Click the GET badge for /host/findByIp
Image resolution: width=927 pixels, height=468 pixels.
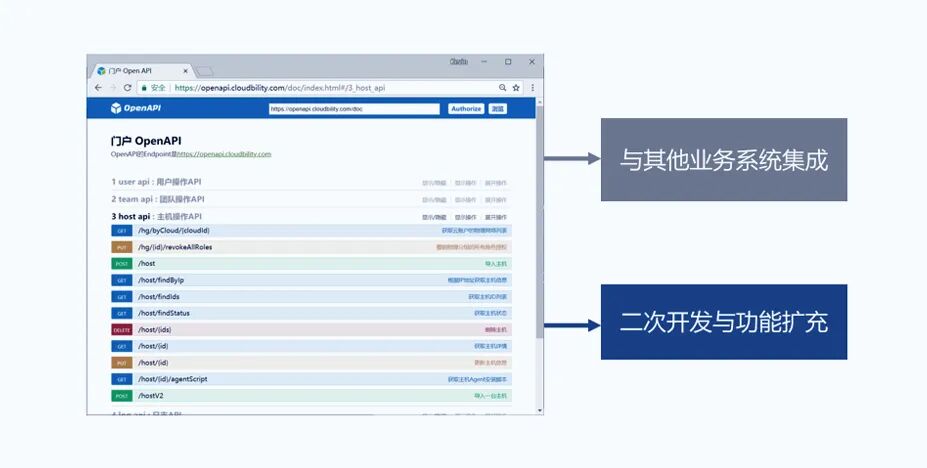121,281
